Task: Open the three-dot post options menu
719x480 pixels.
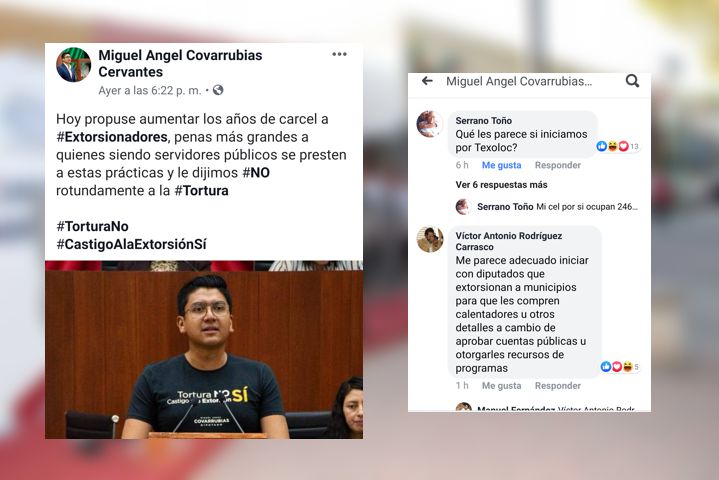Action: [x=339, y=55]
